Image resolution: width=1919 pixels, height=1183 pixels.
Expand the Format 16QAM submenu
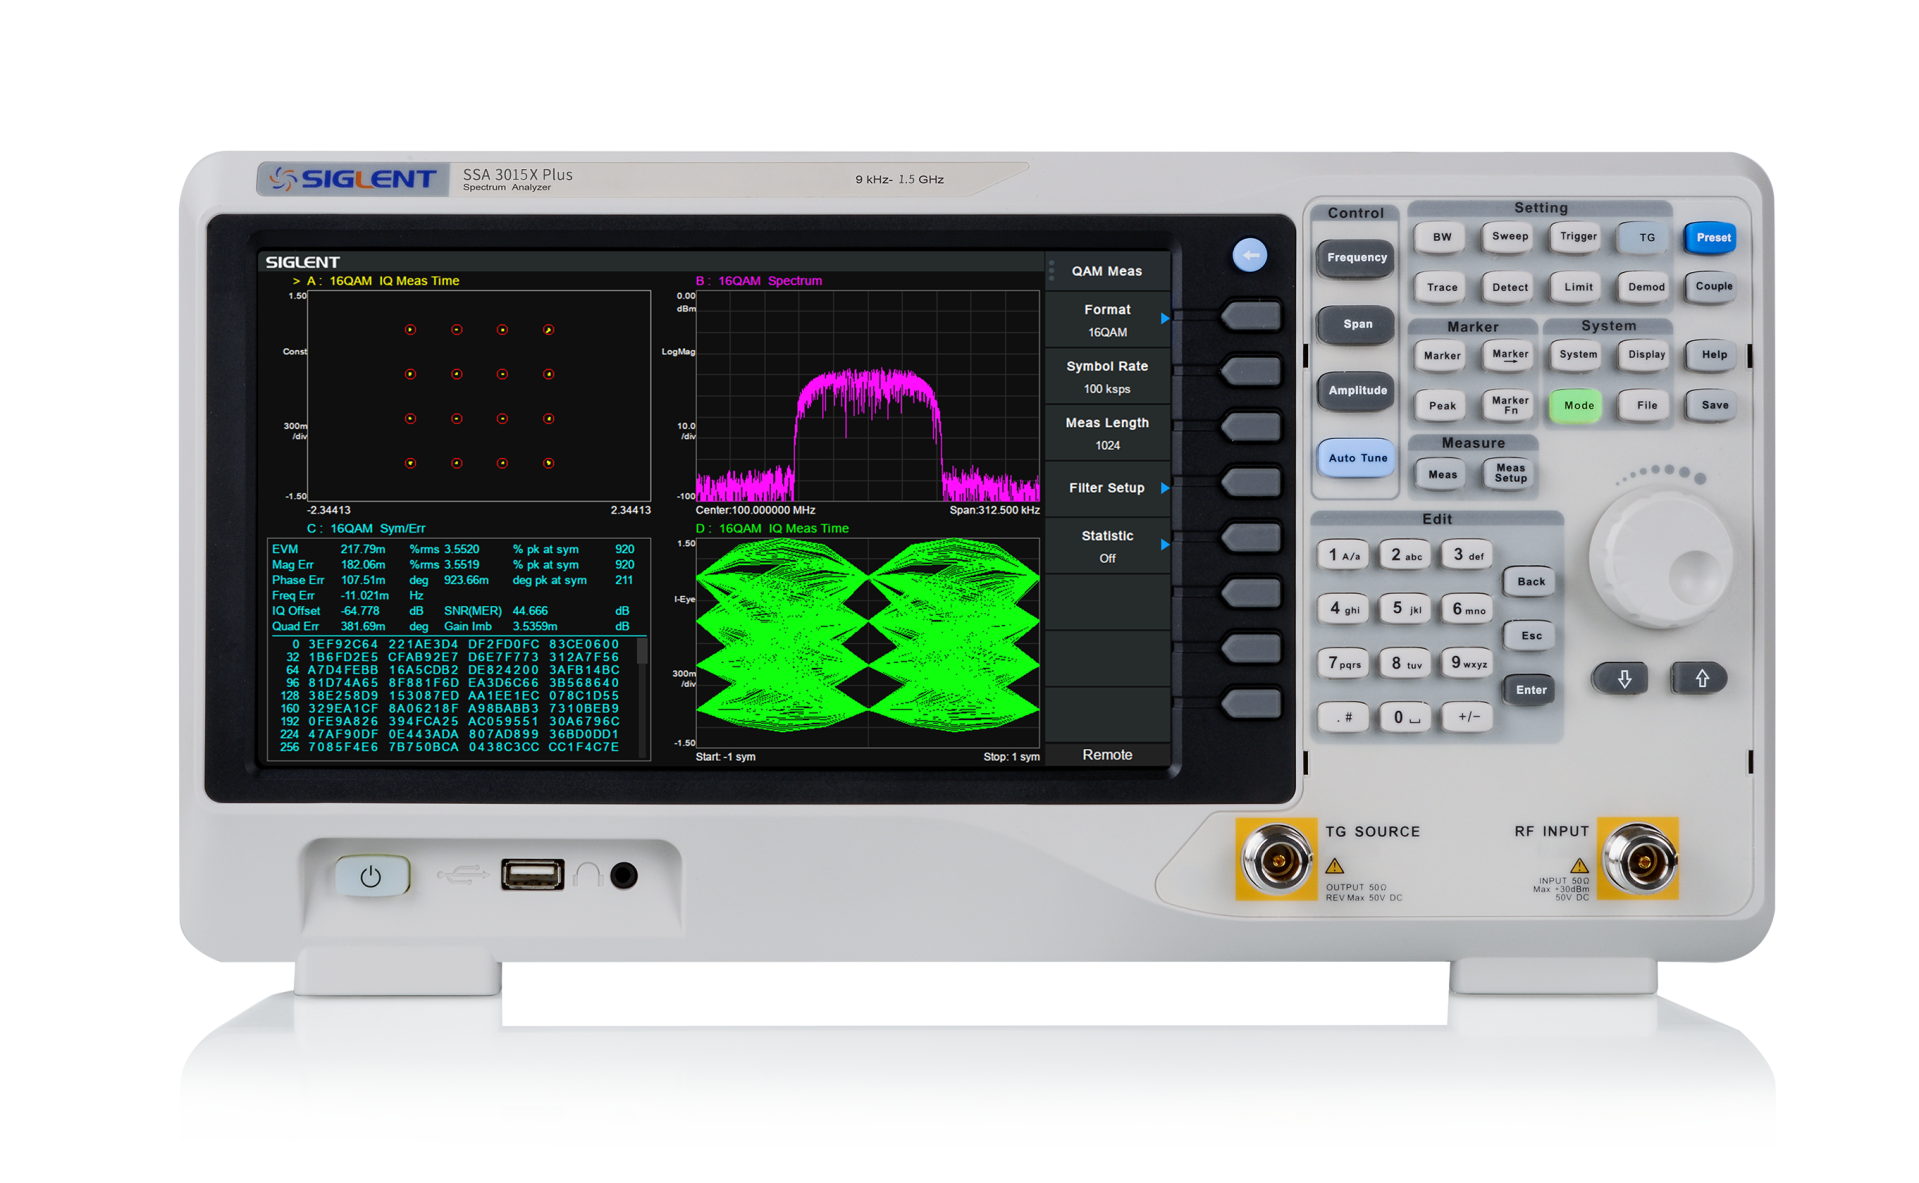click(1108, 320)
